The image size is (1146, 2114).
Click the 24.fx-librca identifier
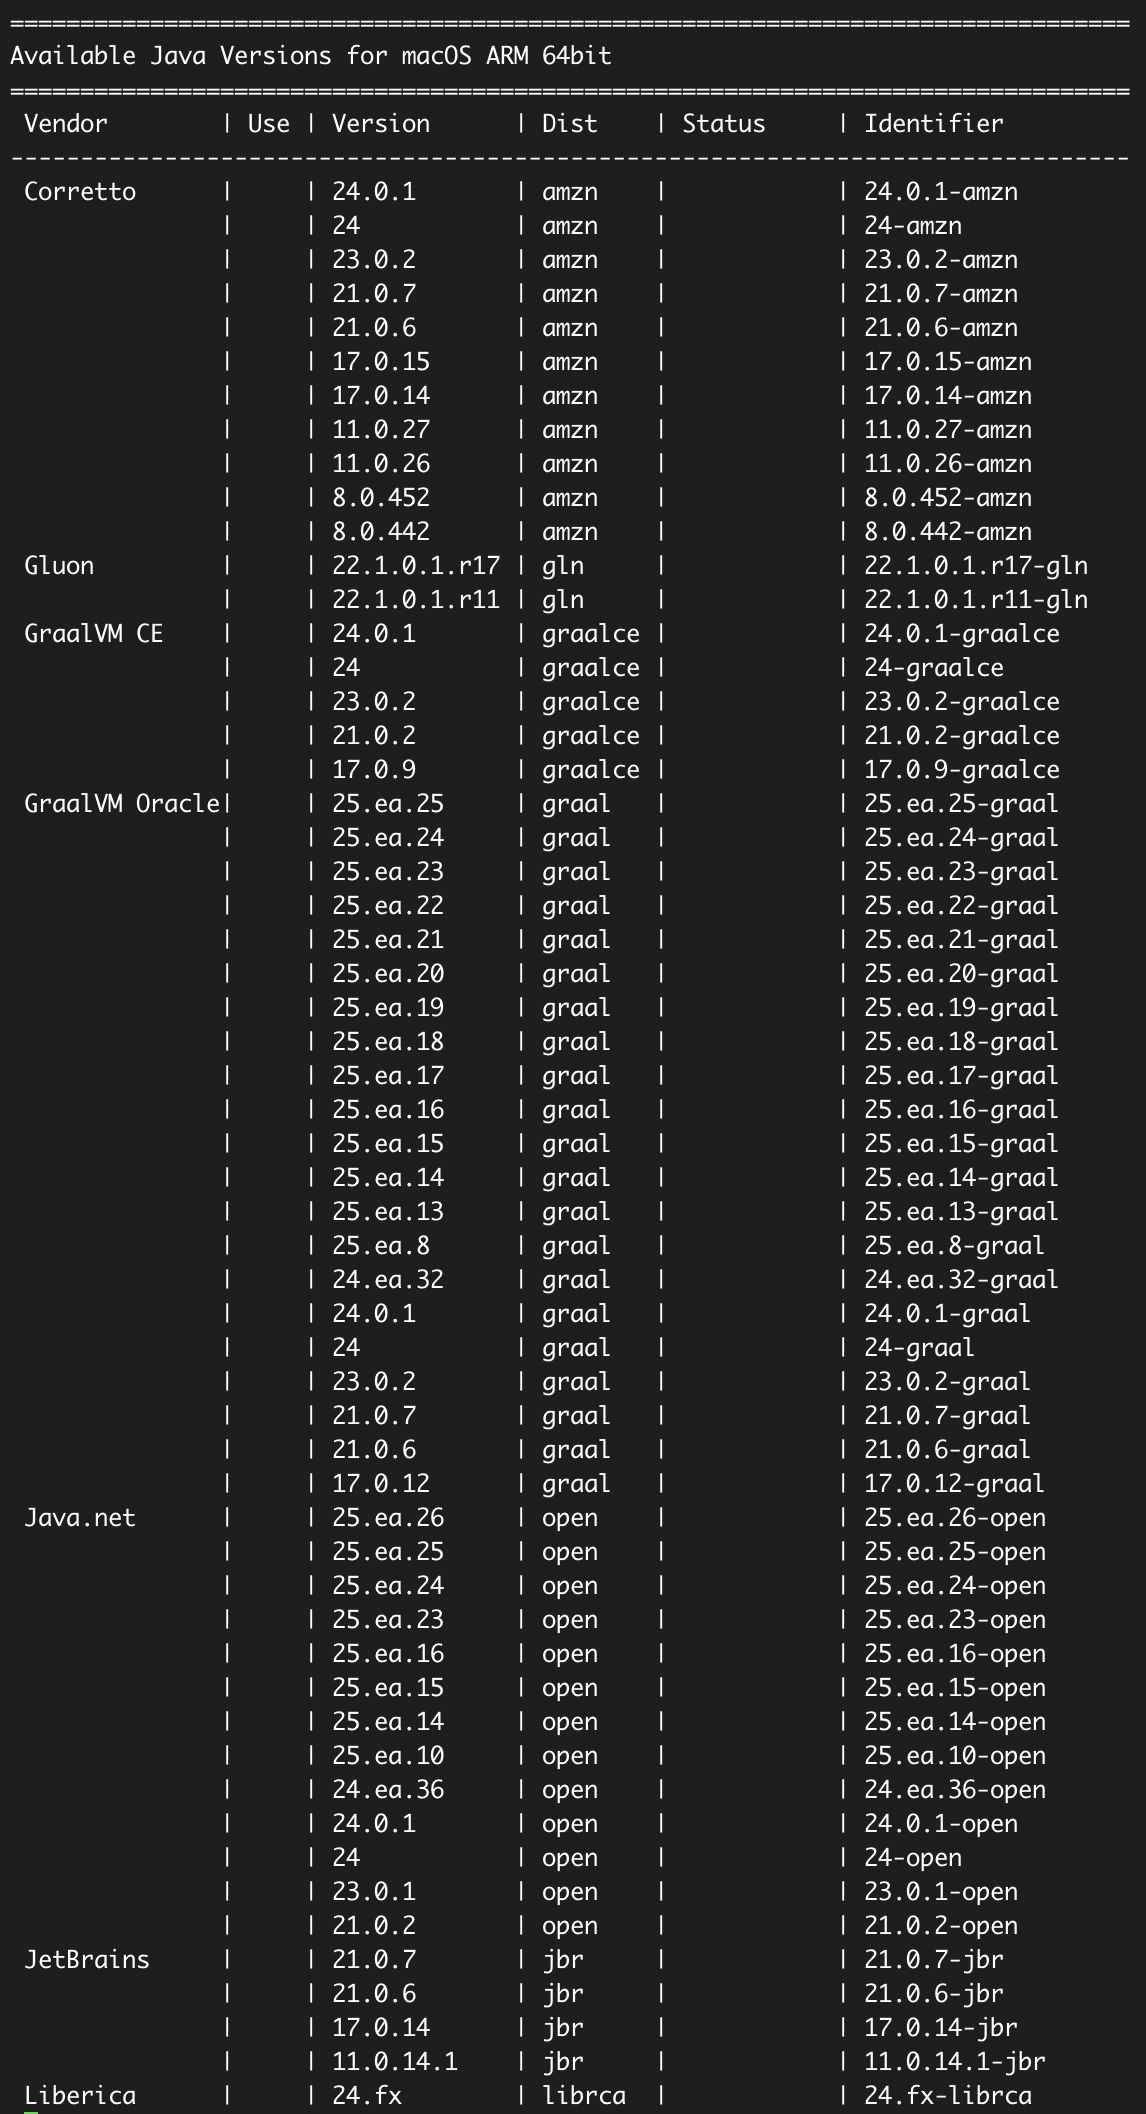pos(947,2096)
